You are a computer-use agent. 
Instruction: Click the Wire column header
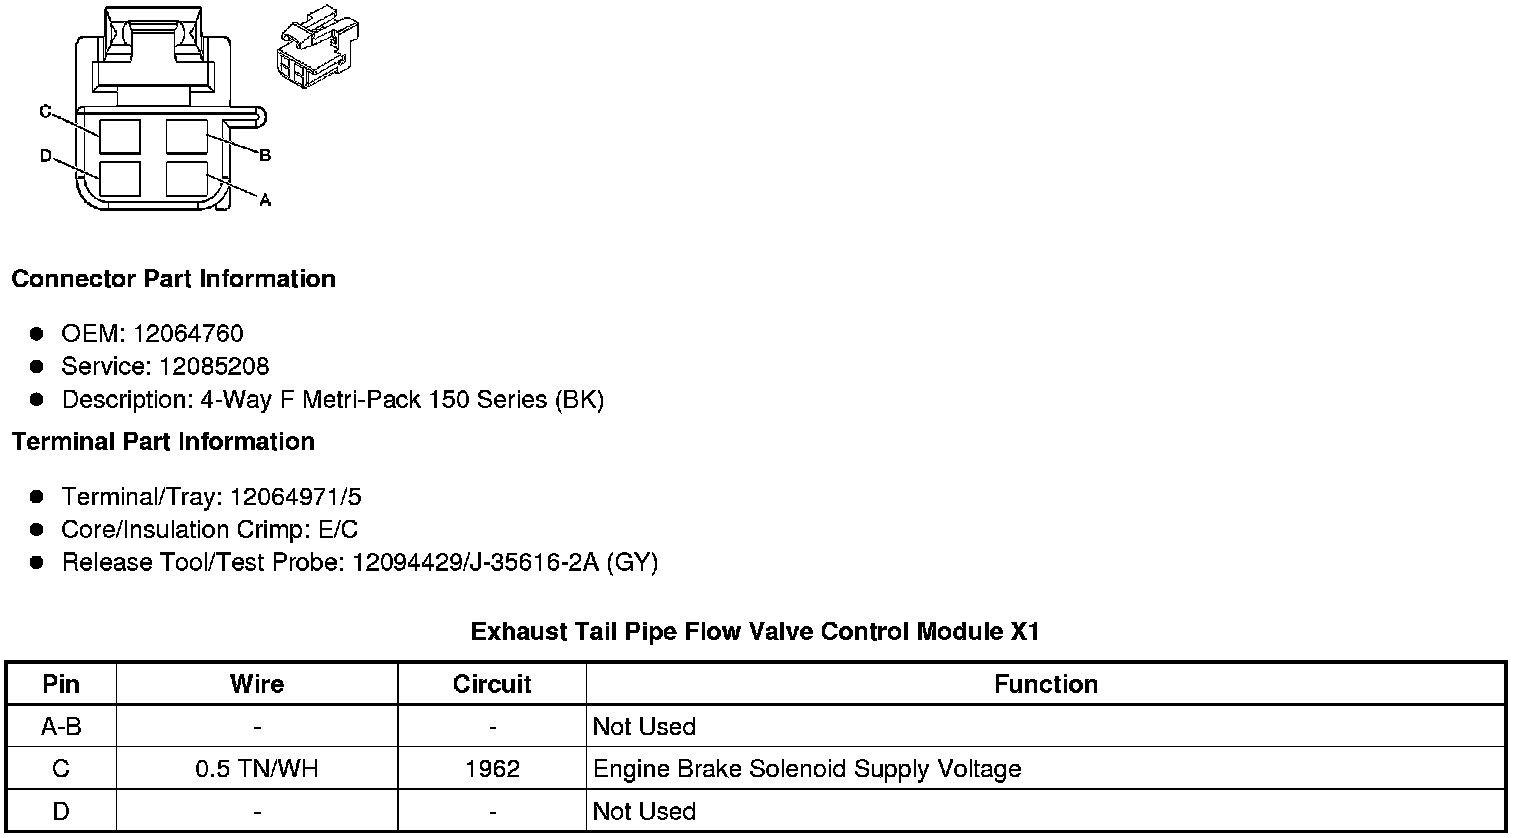pyautogui.click(x=257, y=684)
